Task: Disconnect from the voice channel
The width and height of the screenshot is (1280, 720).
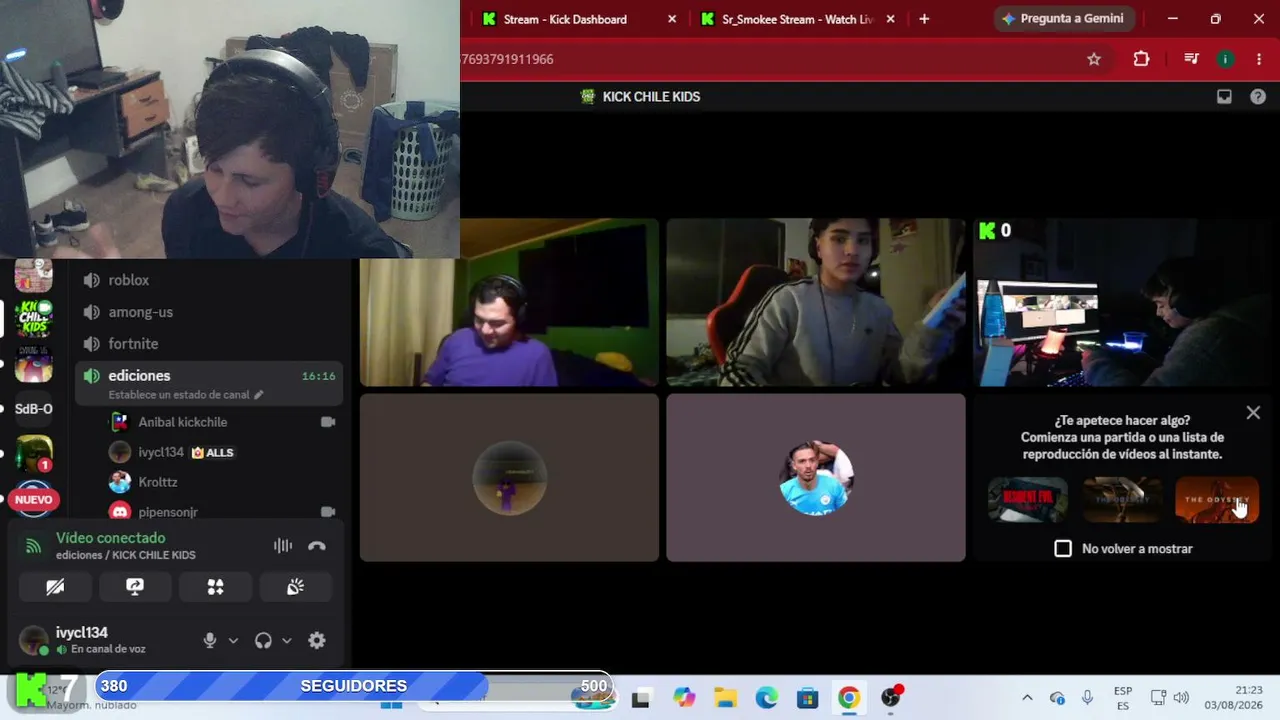Action: click(x=317, y=546)
